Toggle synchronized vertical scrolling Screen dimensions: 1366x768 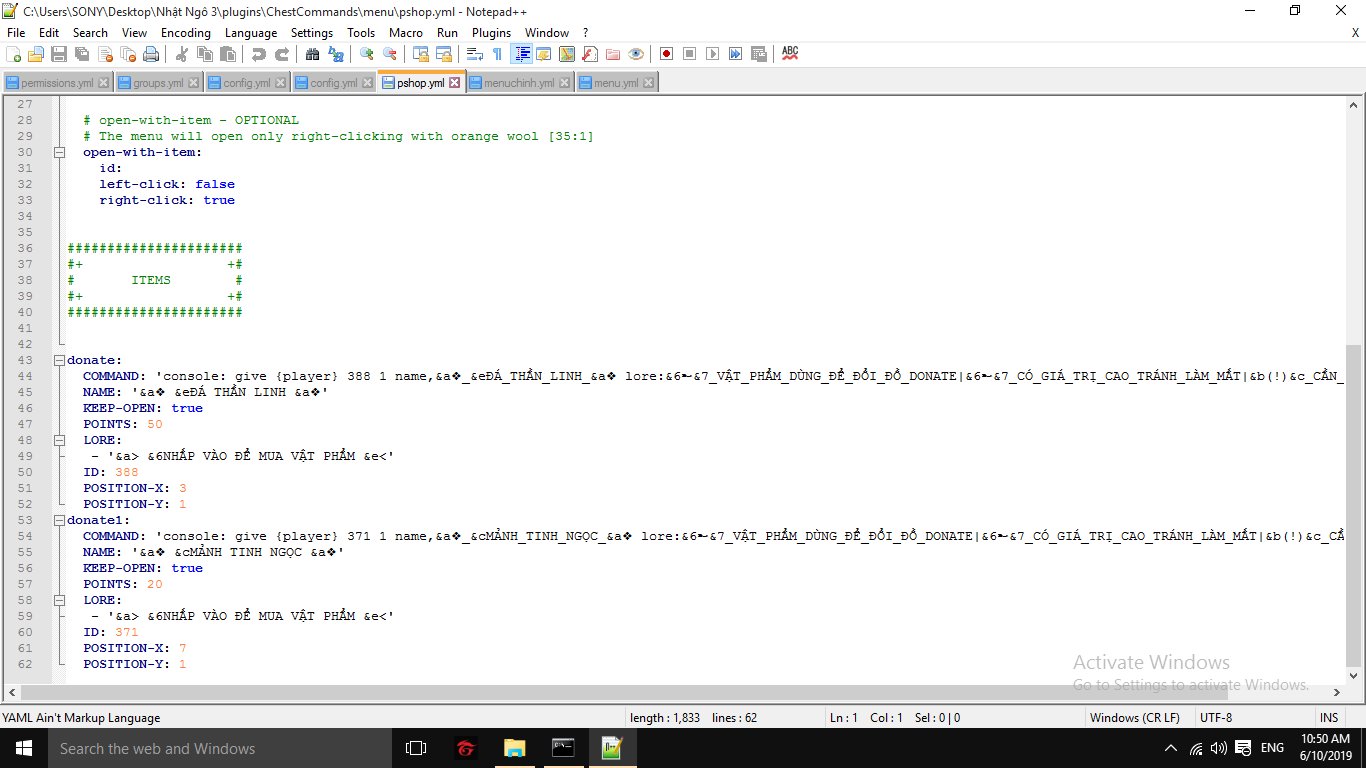[x=421, y=54]
